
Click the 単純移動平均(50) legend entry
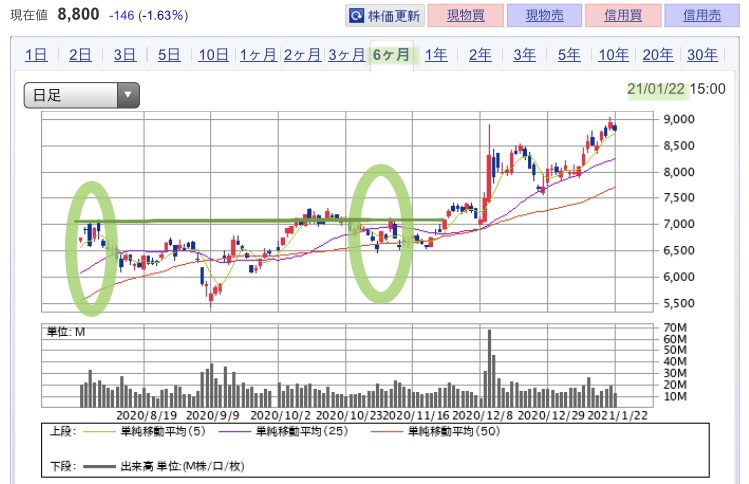(435, 431)
